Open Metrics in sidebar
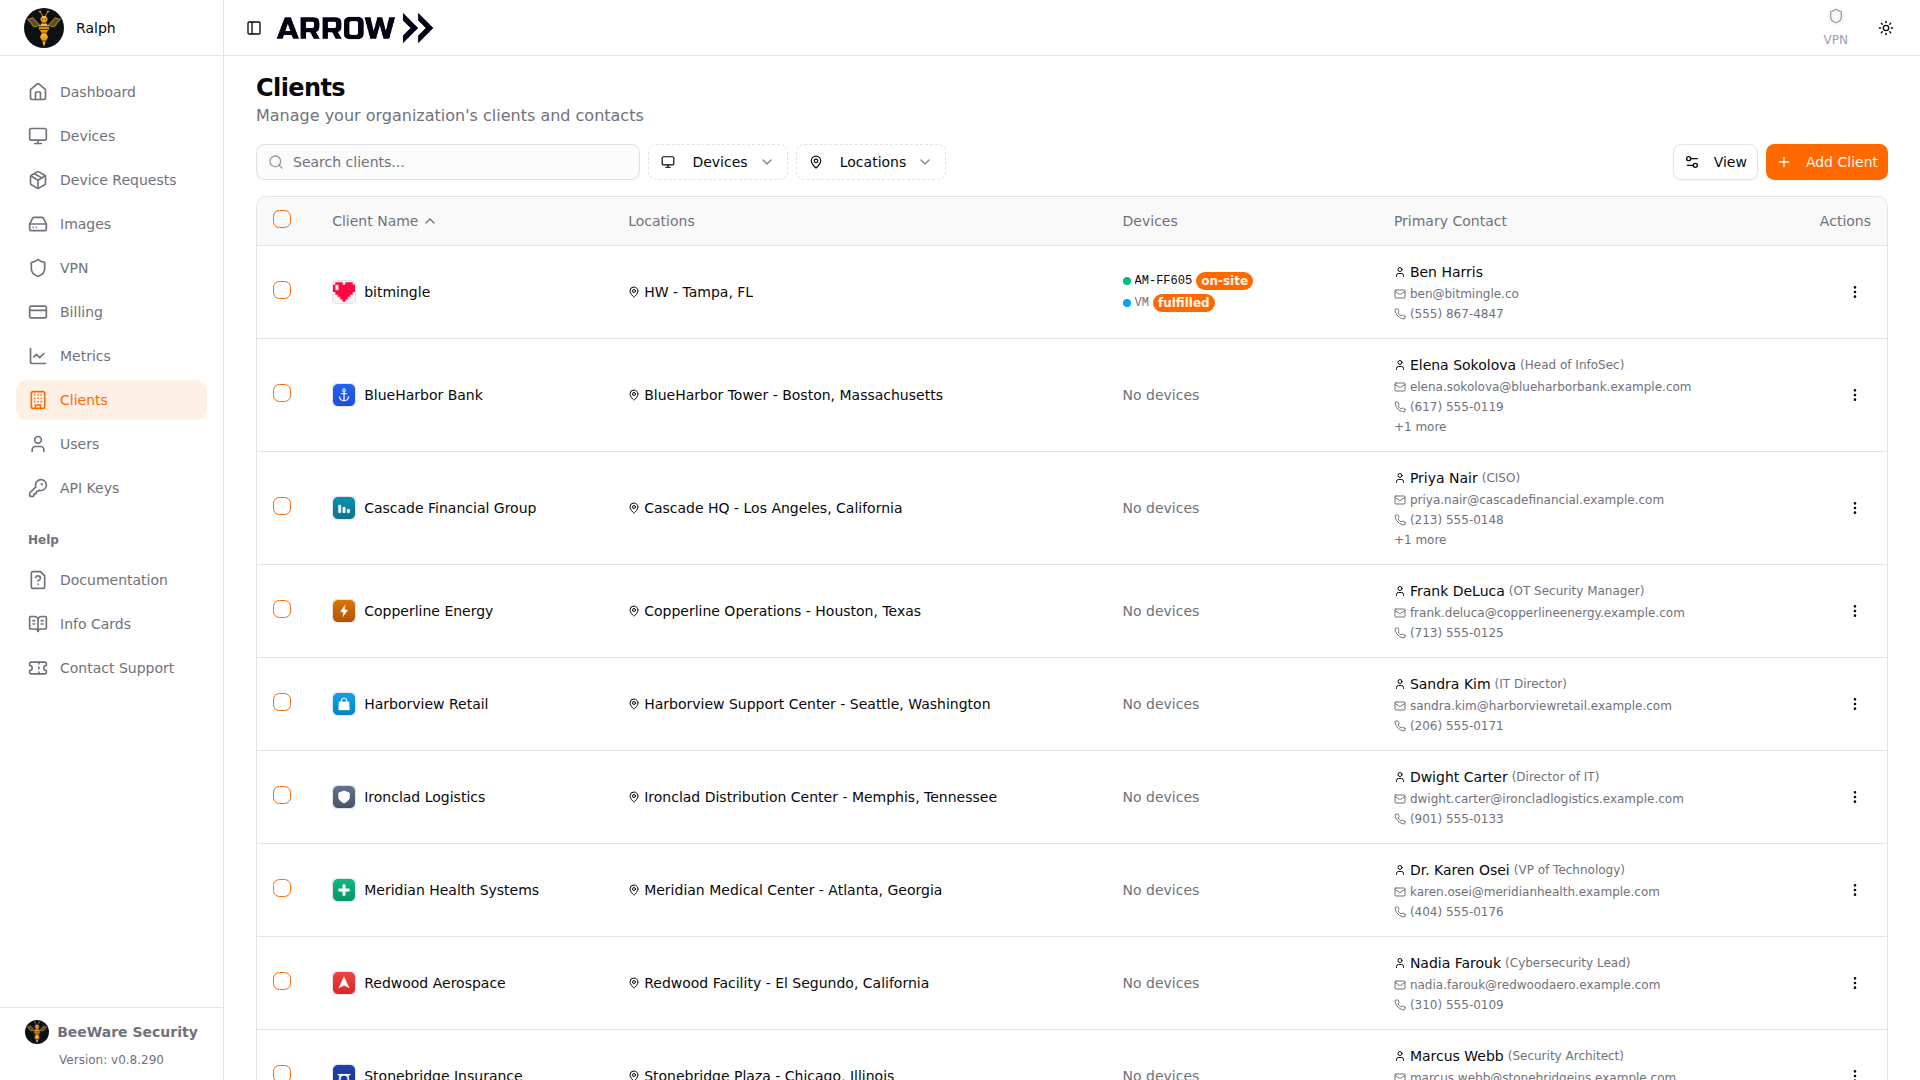This screenshot has width=1920, height=1080. tap(112, 356)
